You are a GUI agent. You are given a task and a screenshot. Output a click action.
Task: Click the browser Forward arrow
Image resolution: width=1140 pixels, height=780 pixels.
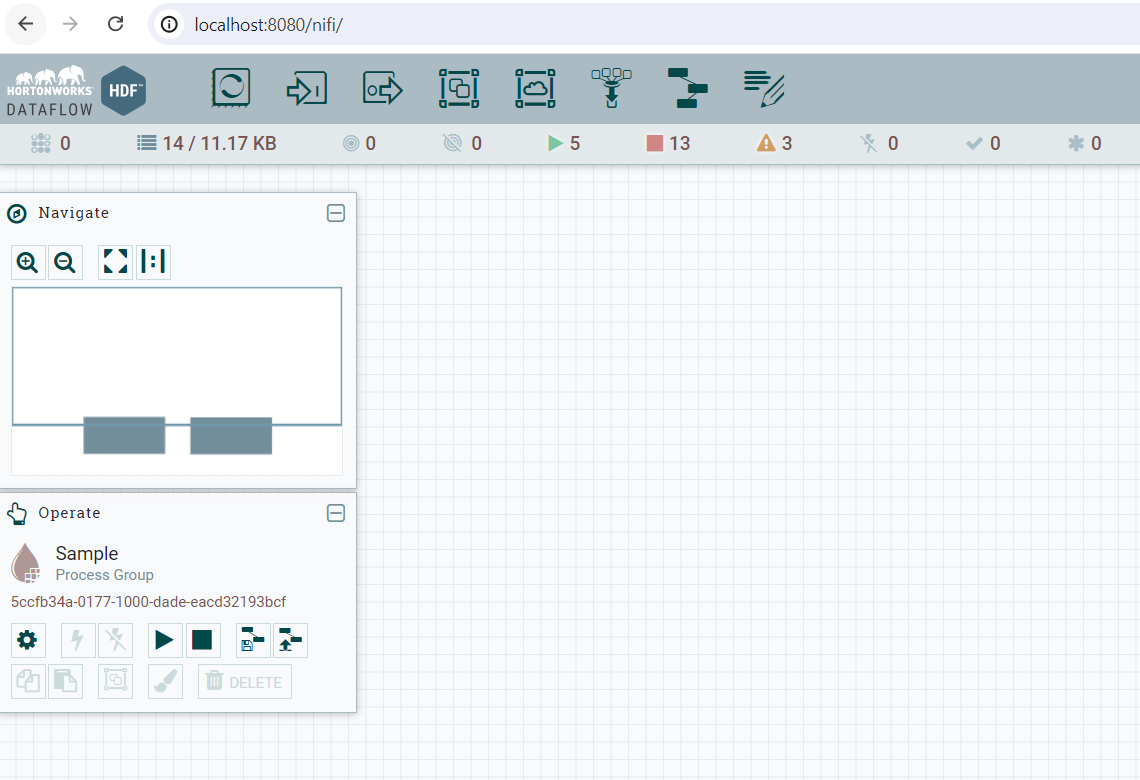[70, 24]
